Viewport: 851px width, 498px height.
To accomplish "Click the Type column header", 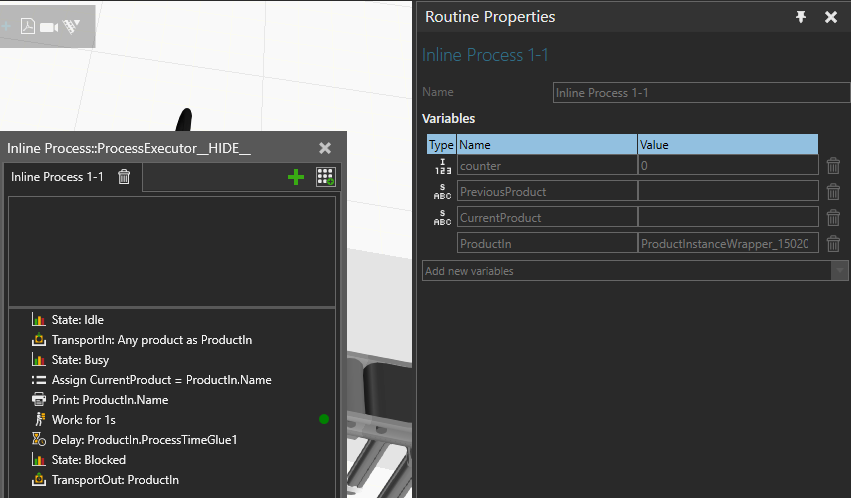I will point(441,145).
